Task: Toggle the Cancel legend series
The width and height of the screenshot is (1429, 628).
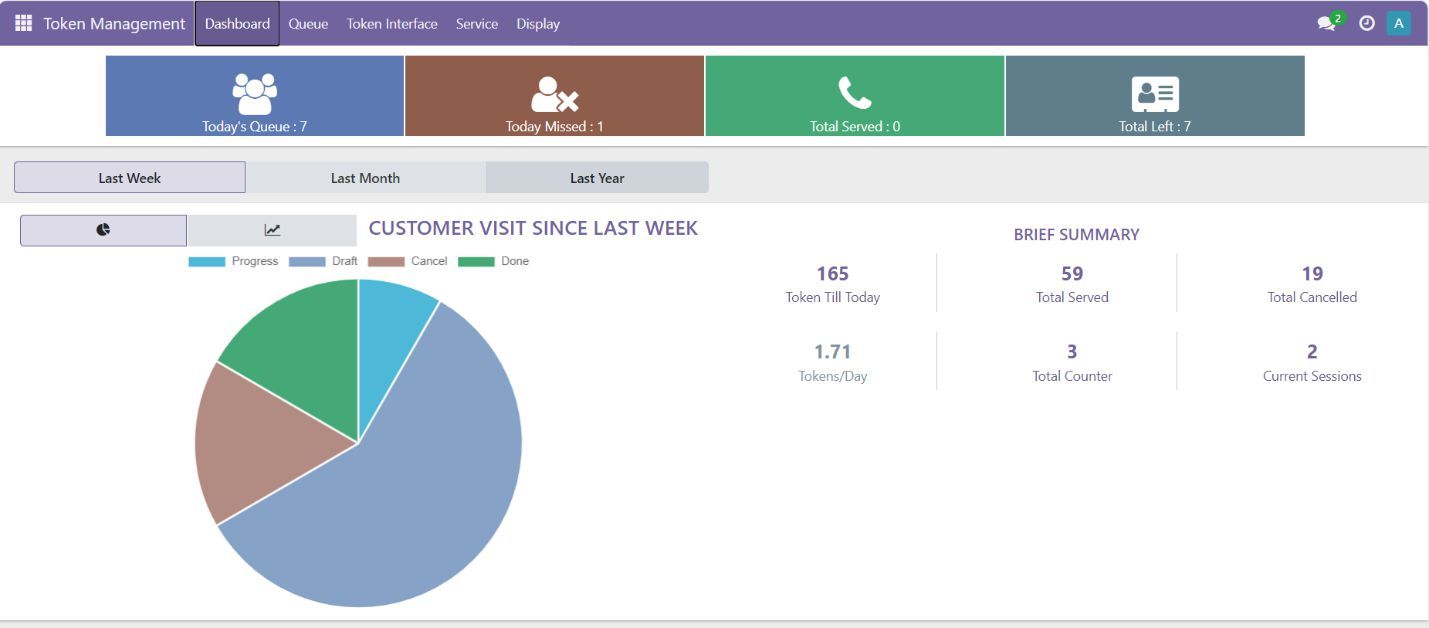Action: [408, 261]
